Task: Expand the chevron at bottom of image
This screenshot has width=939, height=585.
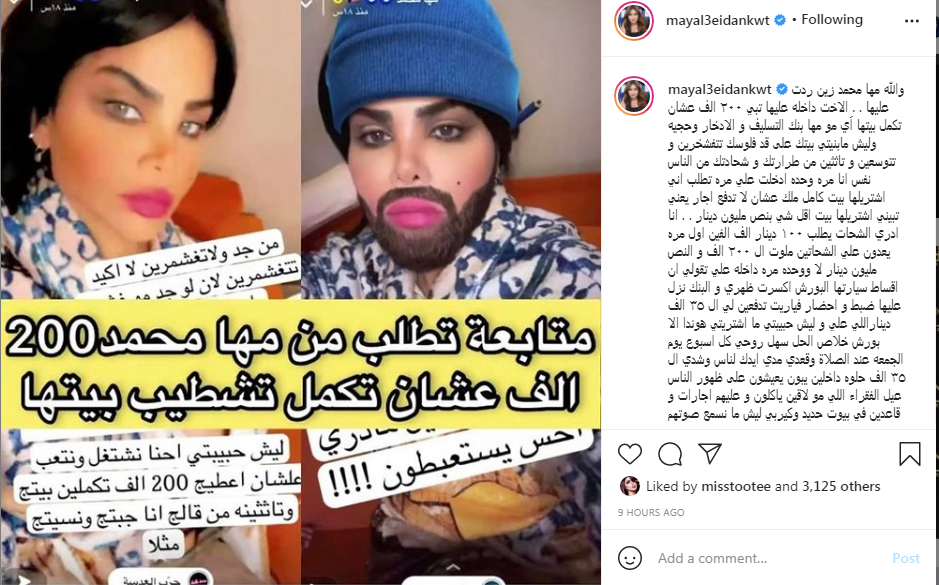Action: 453,567
